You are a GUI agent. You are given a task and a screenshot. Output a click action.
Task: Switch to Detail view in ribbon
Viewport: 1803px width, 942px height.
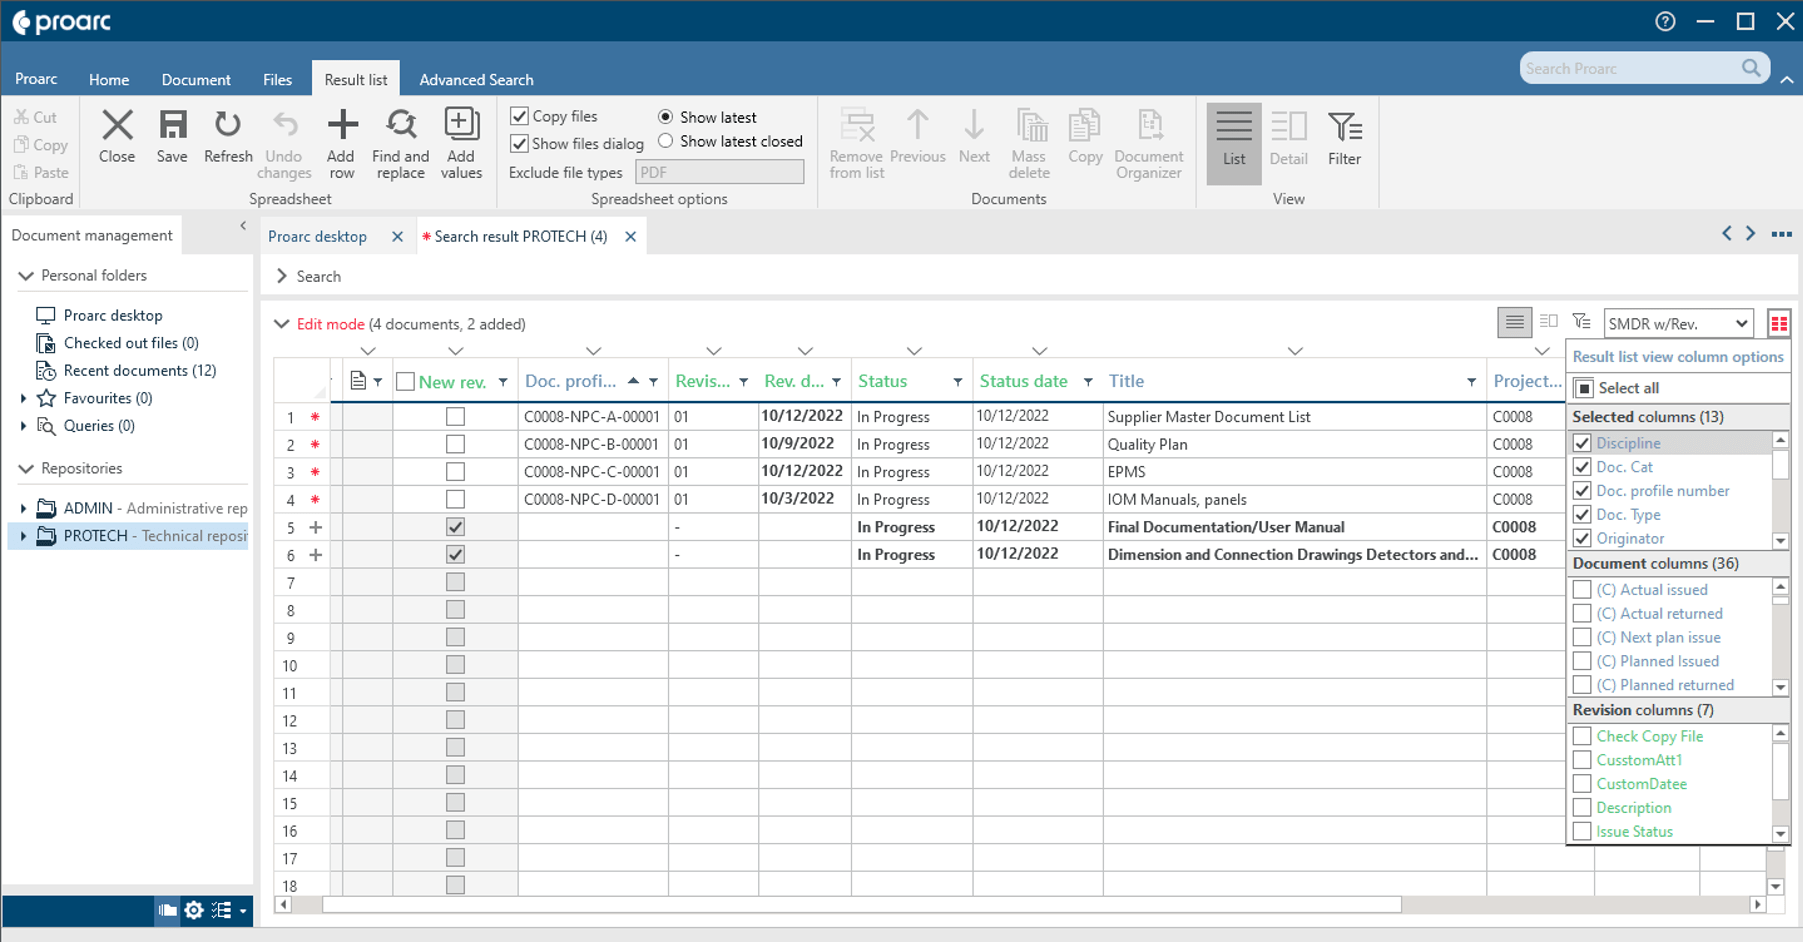pos(1289,139)
